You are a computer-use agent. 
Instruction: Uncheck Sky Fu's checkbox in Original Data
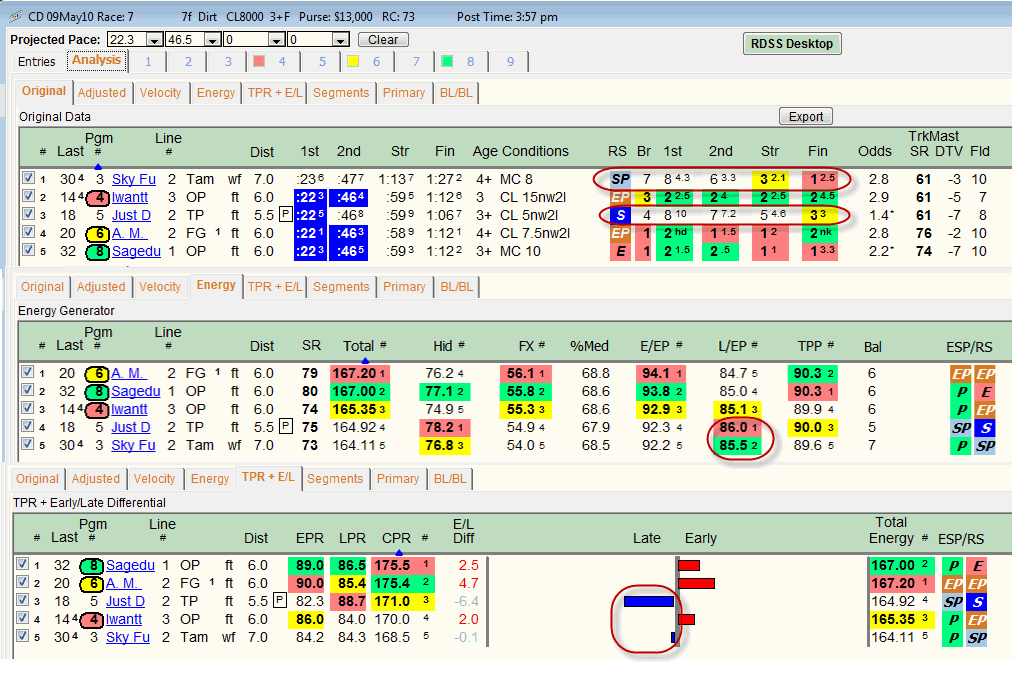28,177
